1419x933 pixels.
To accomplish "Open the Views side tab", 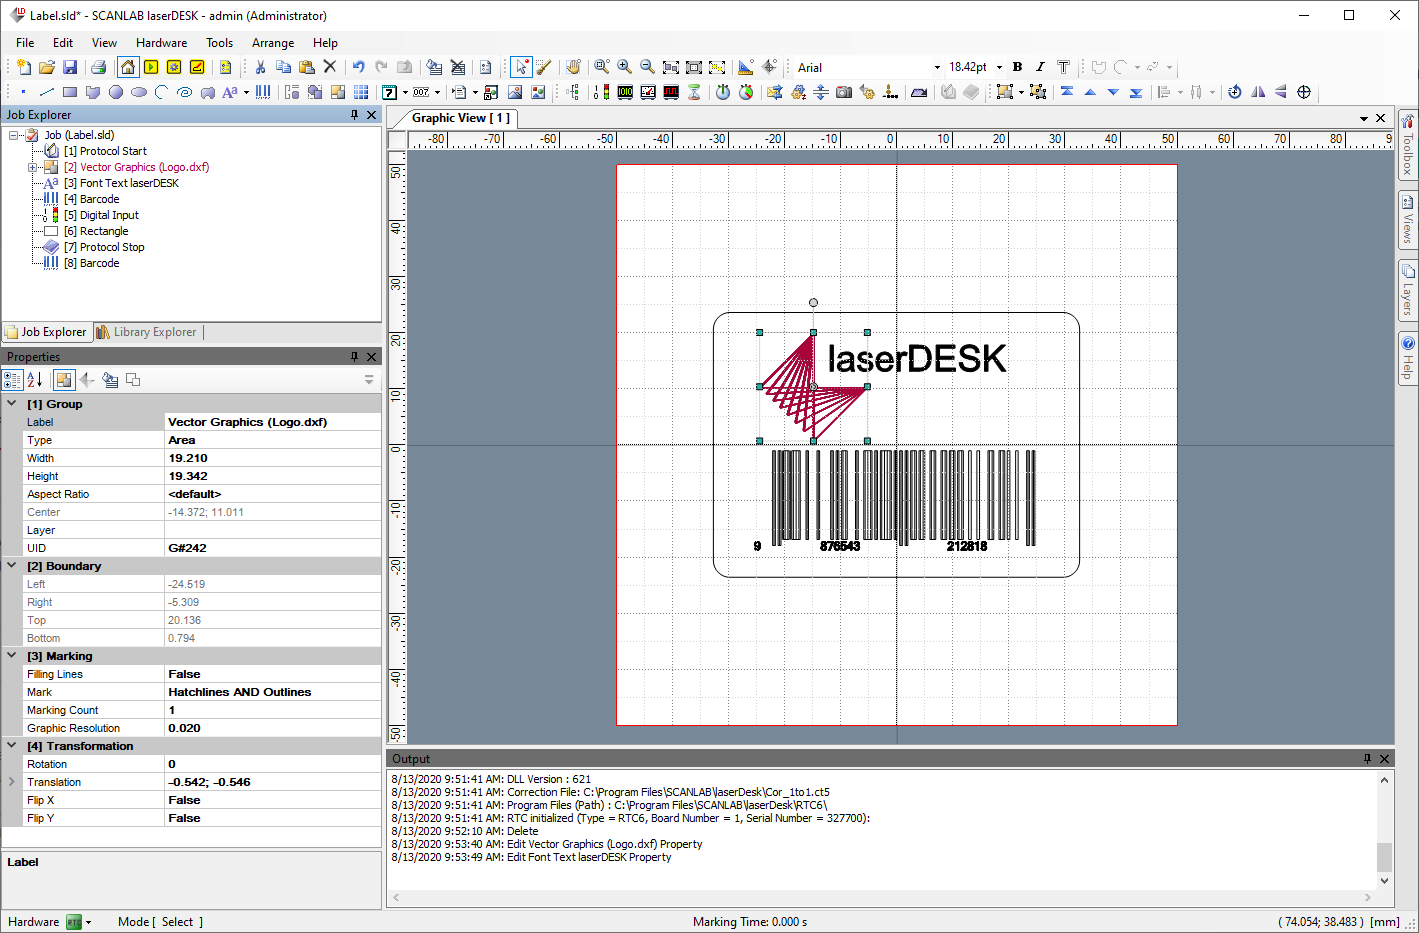I will coord(1408,219).
